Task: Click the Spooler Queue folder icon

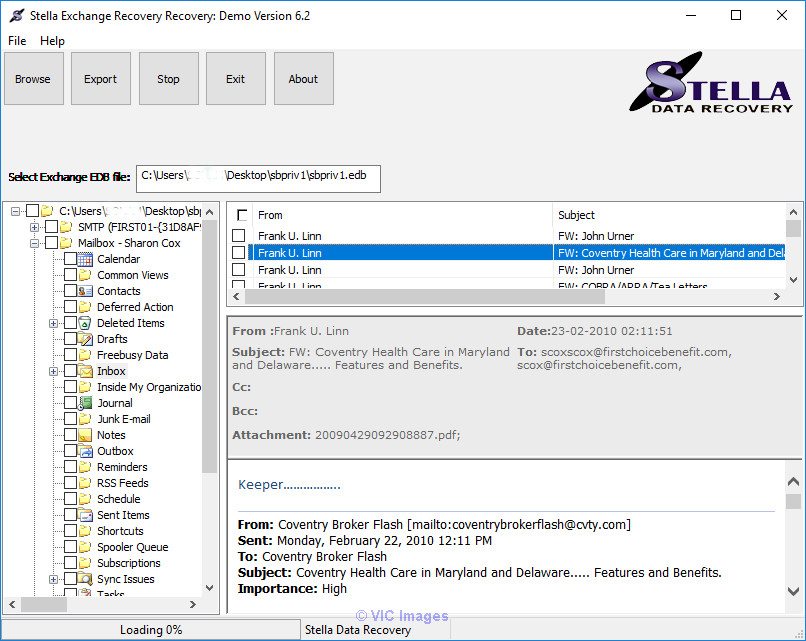Action: (x=85, y=547)
